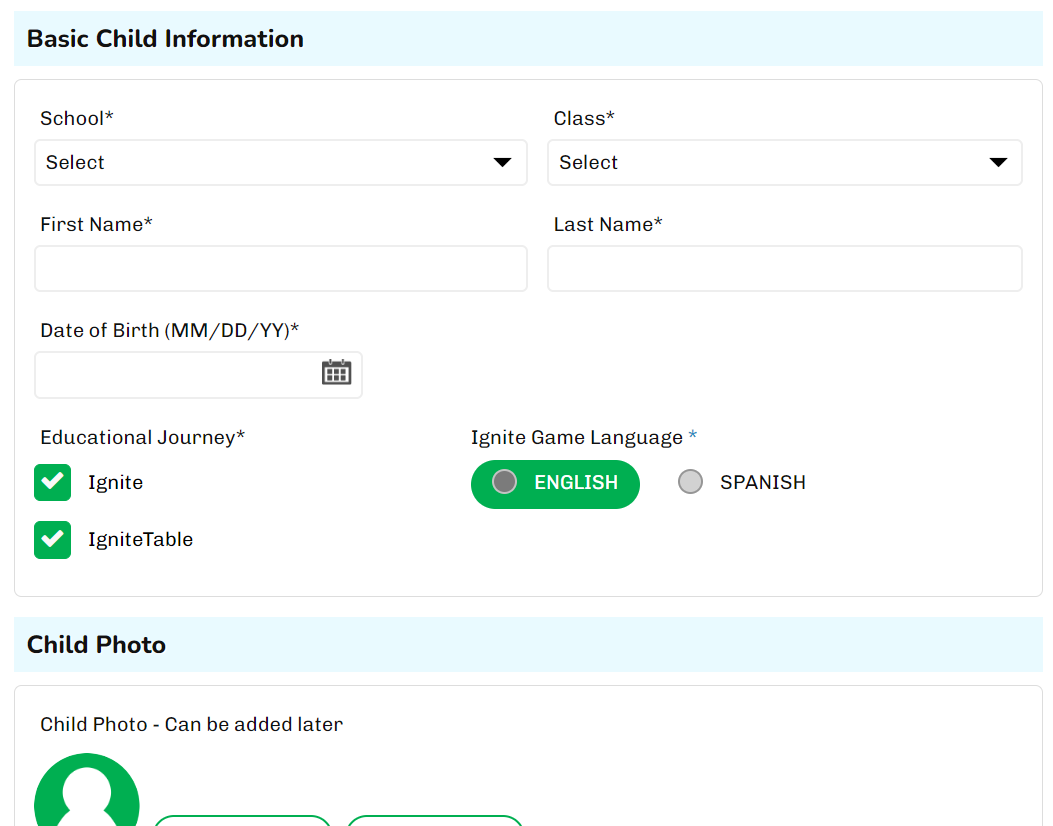Focus the Last Name text field
The height and width of the screenshot is (826, 1053).
pos(784,269)
